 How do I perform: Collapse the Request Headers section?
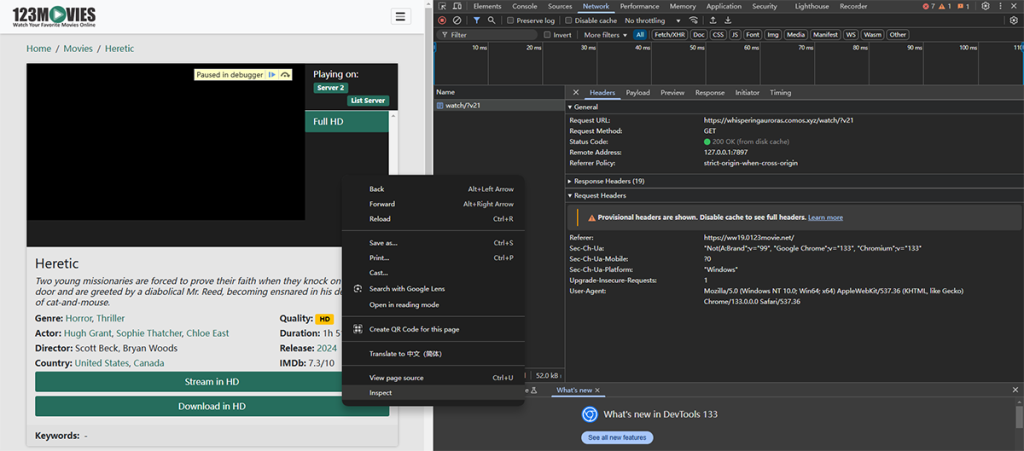tap(596, 195)
